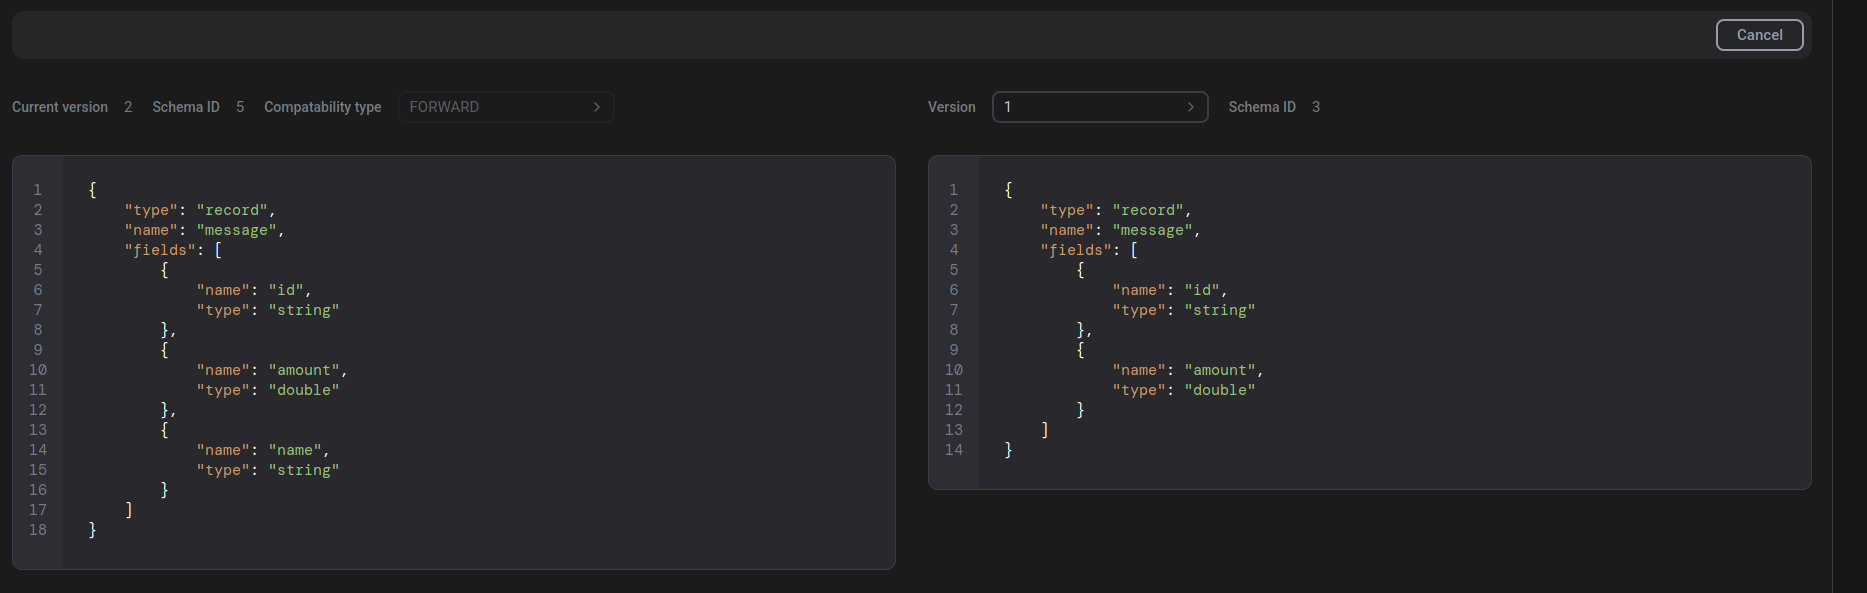Click "name": "amount" in version 1 schema

click(1188, 370)
